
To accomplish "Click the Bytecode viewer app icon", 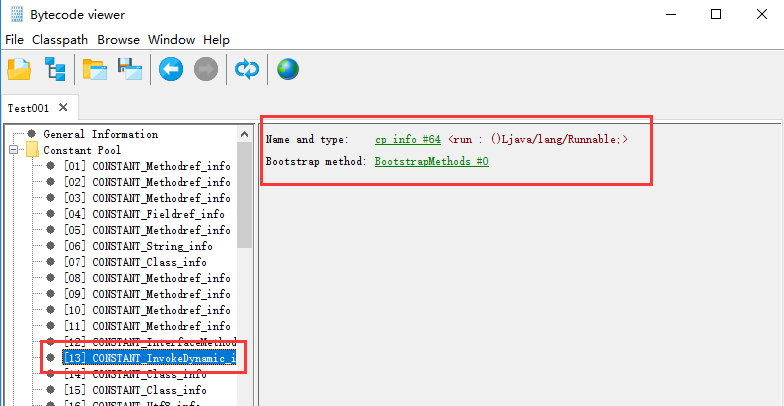I will point(17,14).
